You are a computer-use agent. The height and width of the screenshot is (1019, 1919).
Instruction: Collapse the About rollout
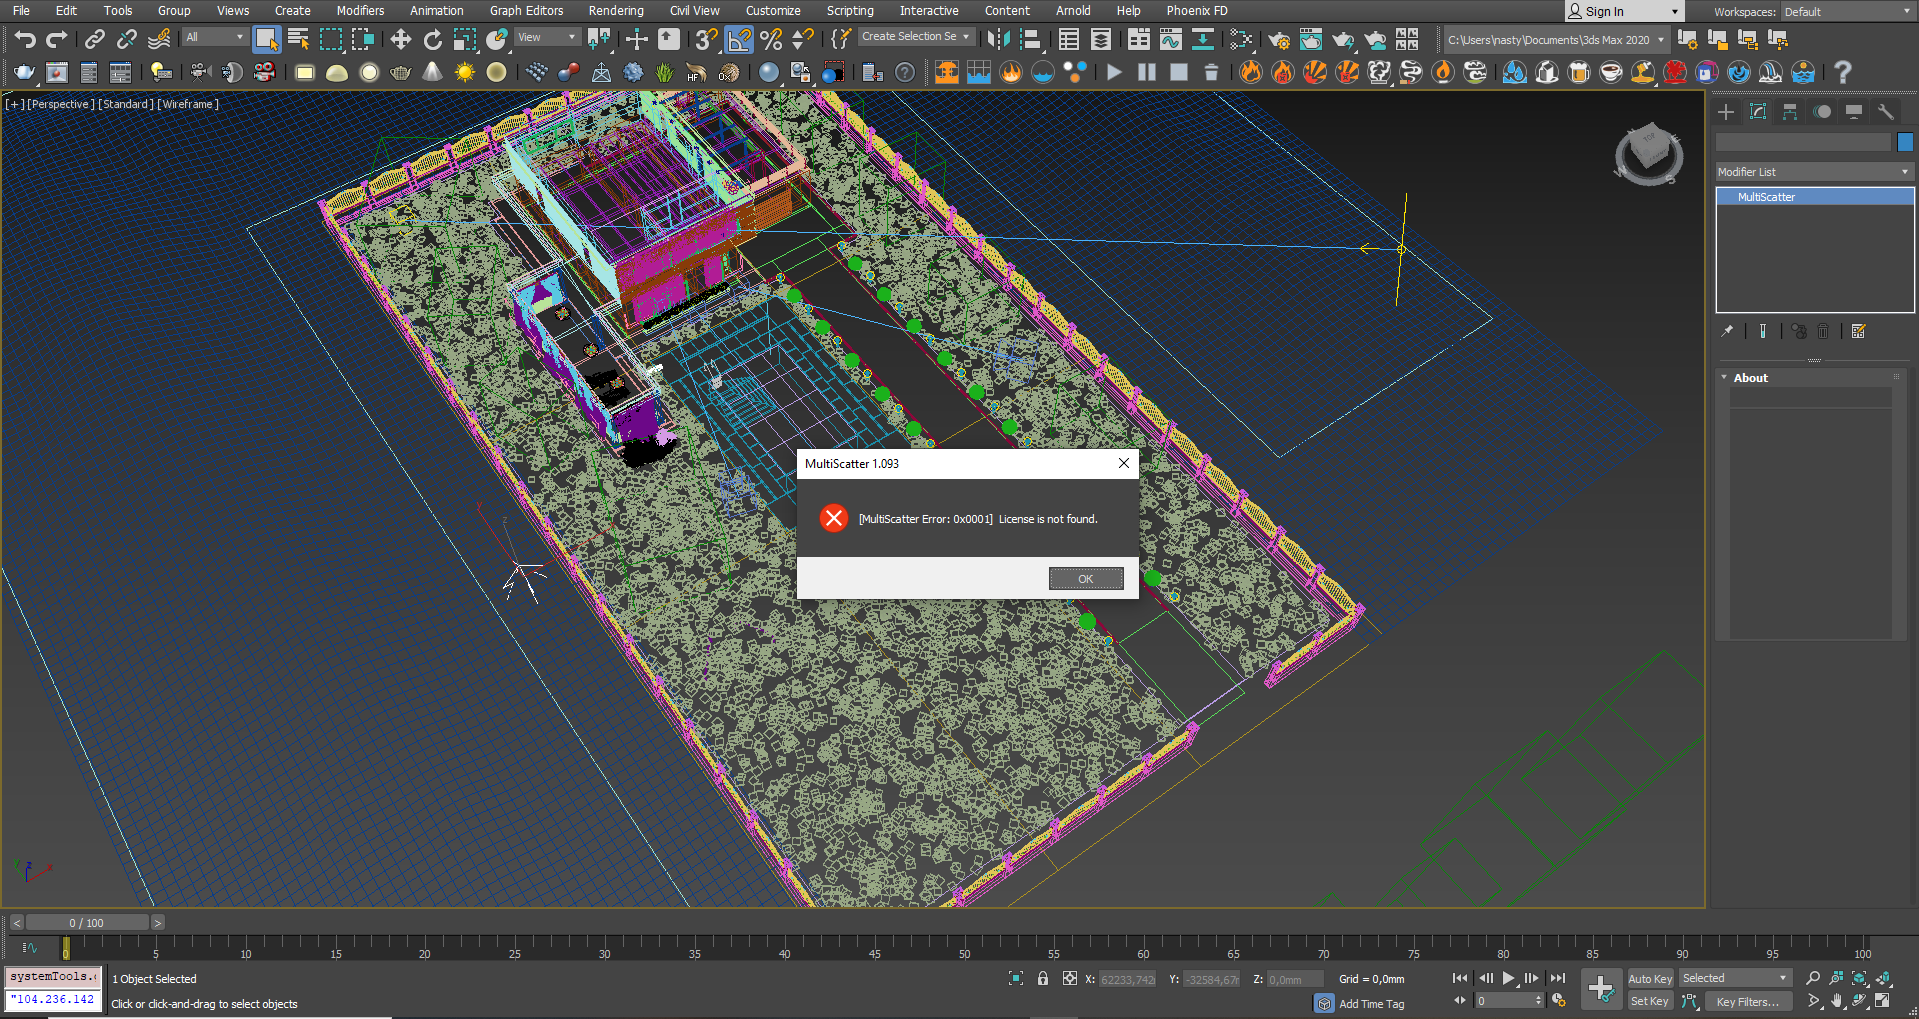(1750, 378)
